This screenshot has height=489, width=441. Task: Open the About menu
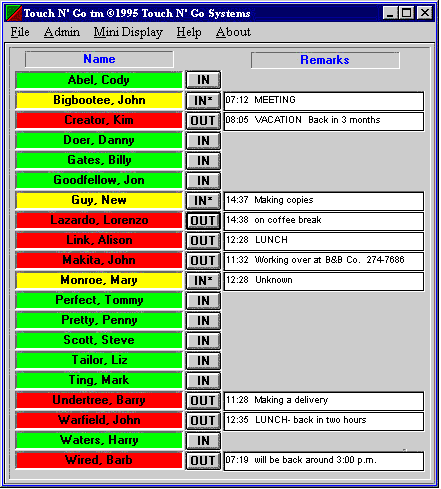(x=233, y=32)
